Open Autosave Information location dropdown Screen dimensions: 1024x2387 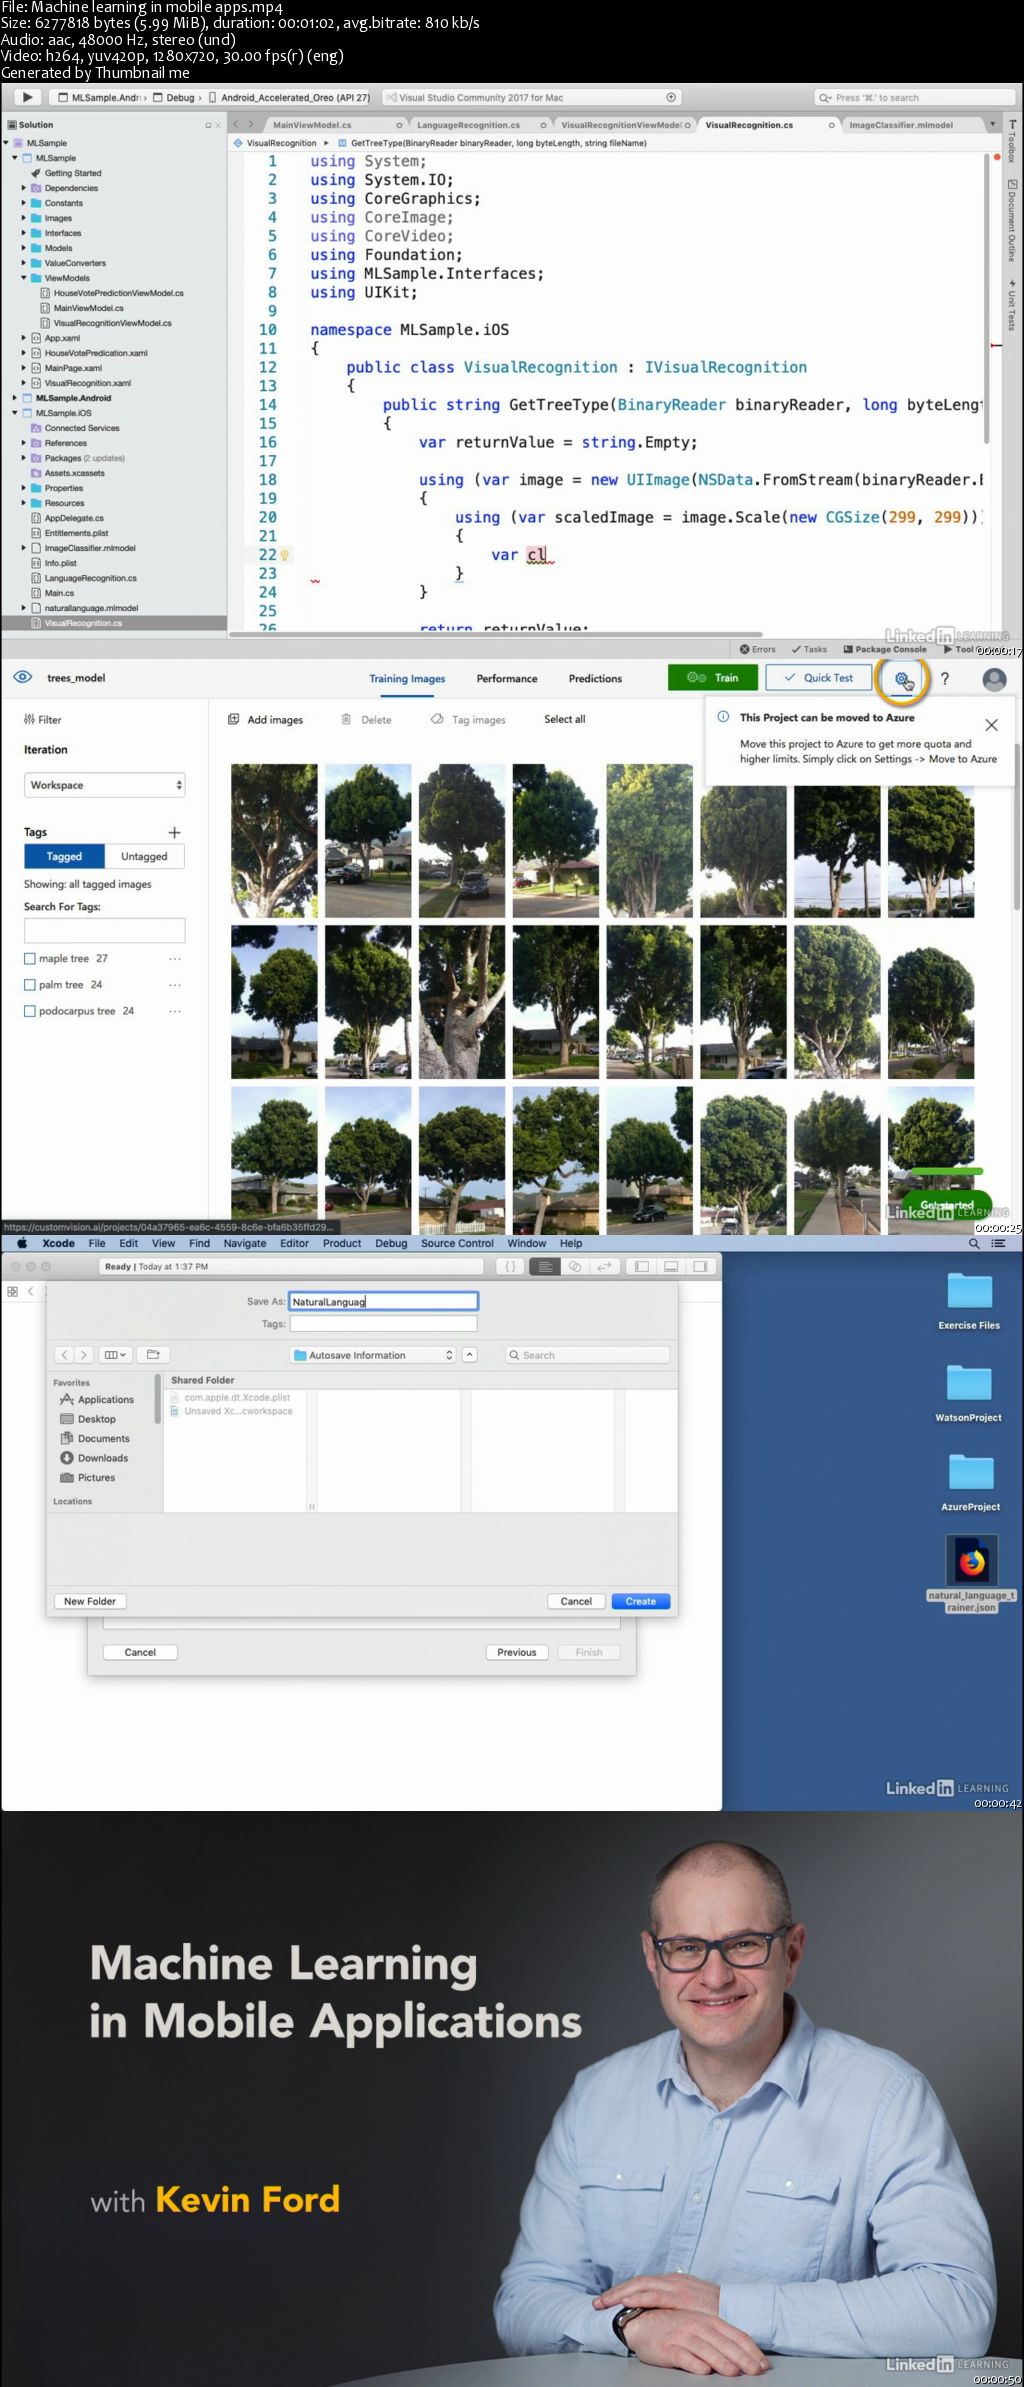point(373,1355)
